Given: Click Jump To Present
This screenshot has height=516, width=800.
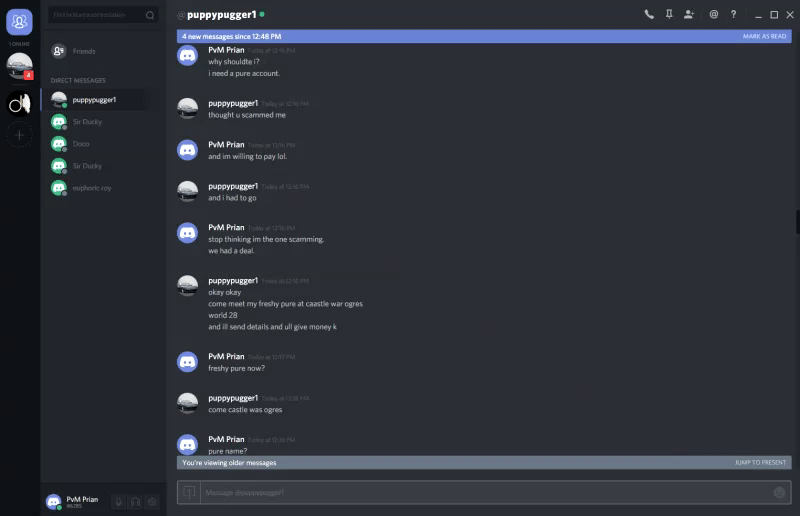Looking at the screenshot, I should [760, 462].
